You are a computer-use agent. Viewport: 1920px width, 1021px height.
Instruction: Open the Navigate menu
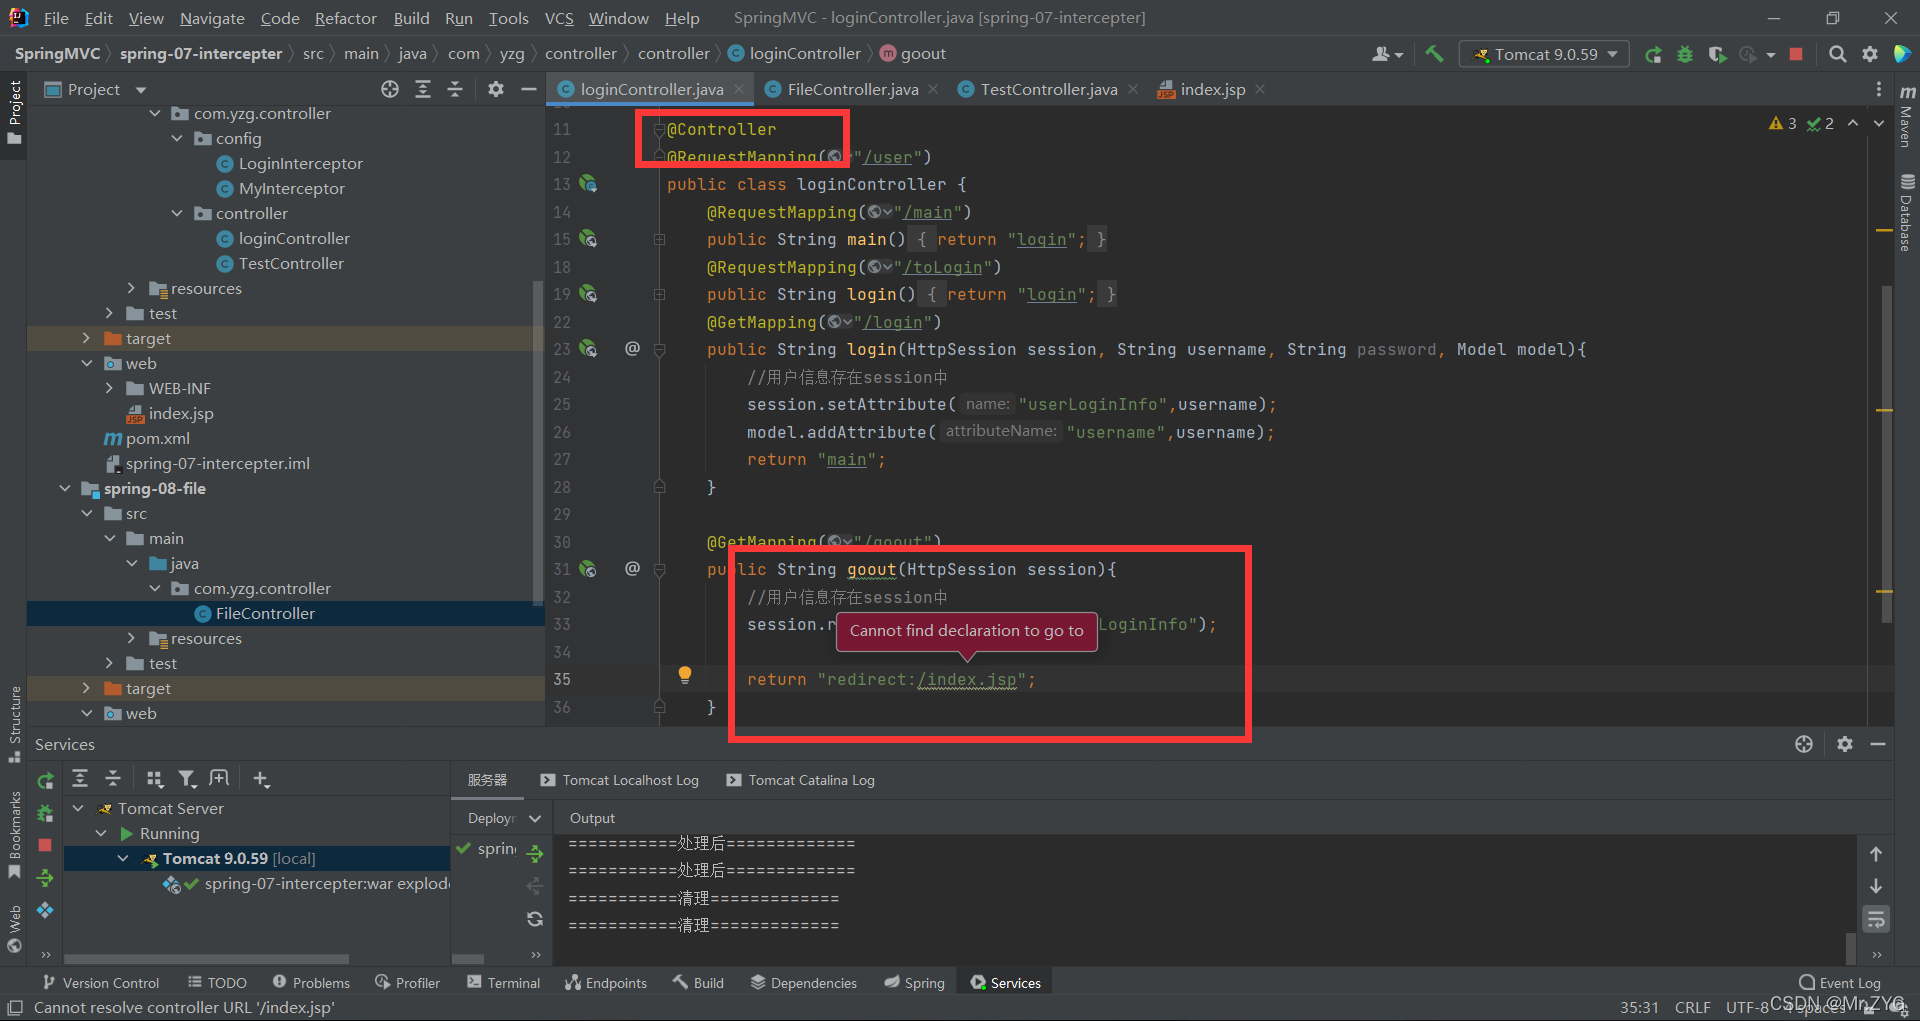212,18
